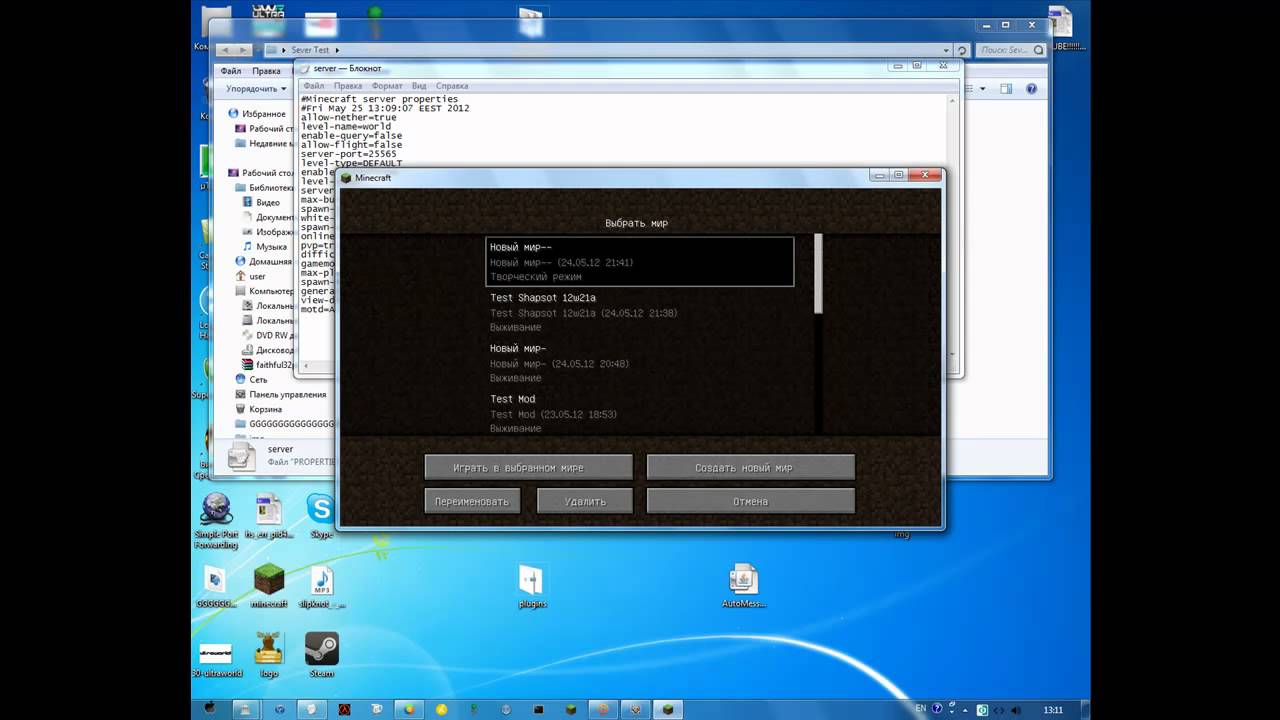Select the 'Новый мир-' survival world dated 20:48

(640, 363)
